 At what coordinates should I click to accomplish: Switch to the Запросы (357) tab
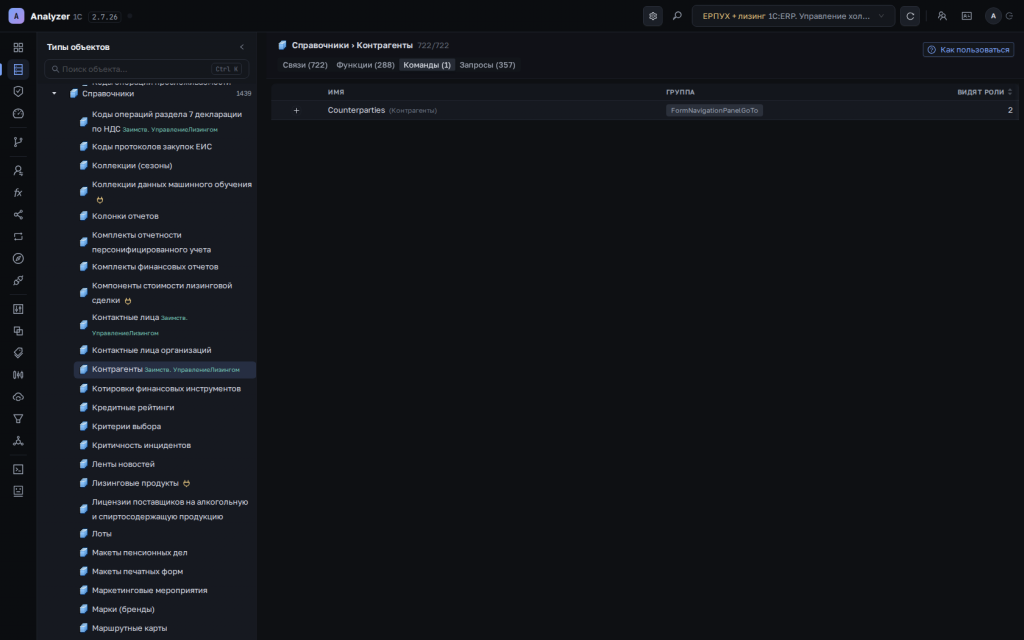click(x=487, y=65)
